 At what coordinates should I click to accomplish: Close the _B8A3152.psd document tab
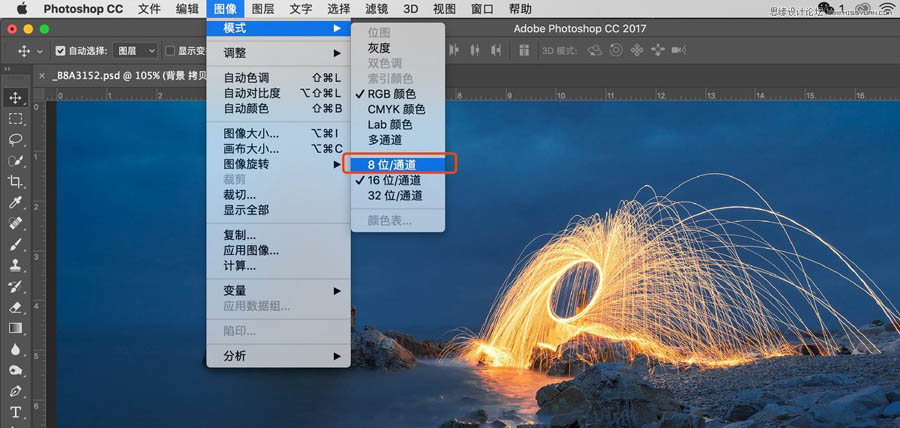42,75
